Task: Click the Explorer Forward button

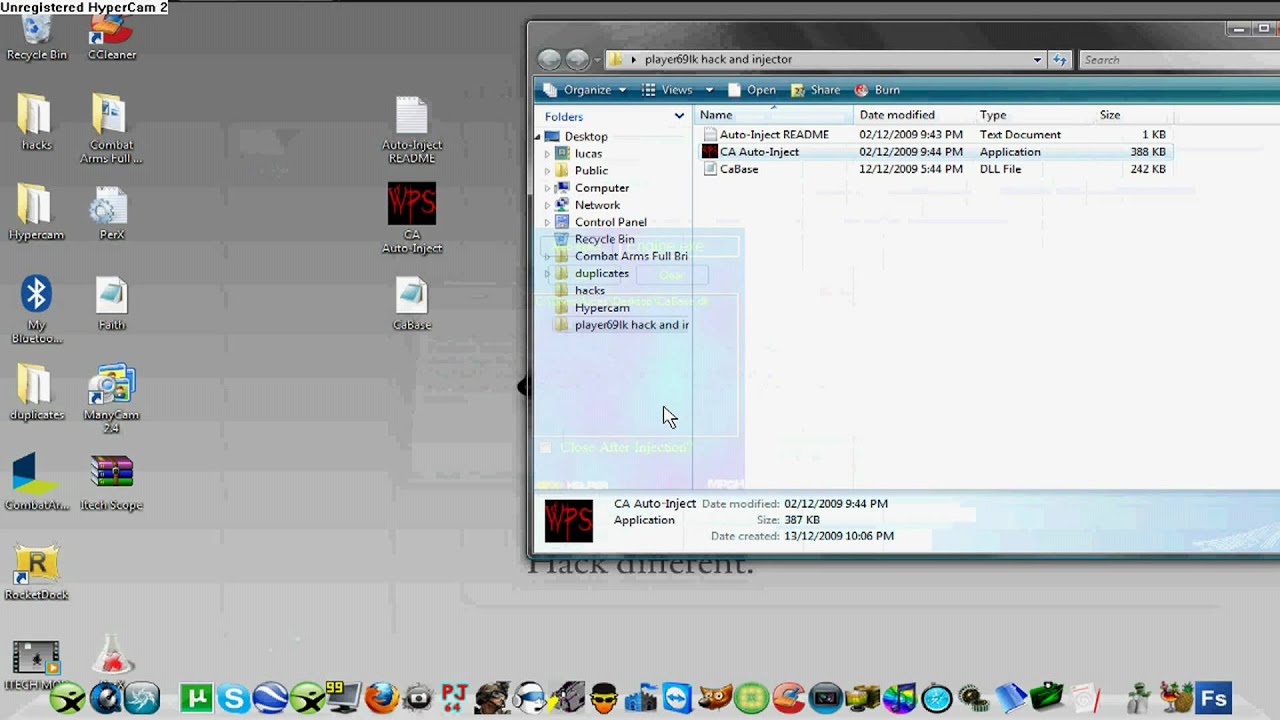Action: click(578, 60)
